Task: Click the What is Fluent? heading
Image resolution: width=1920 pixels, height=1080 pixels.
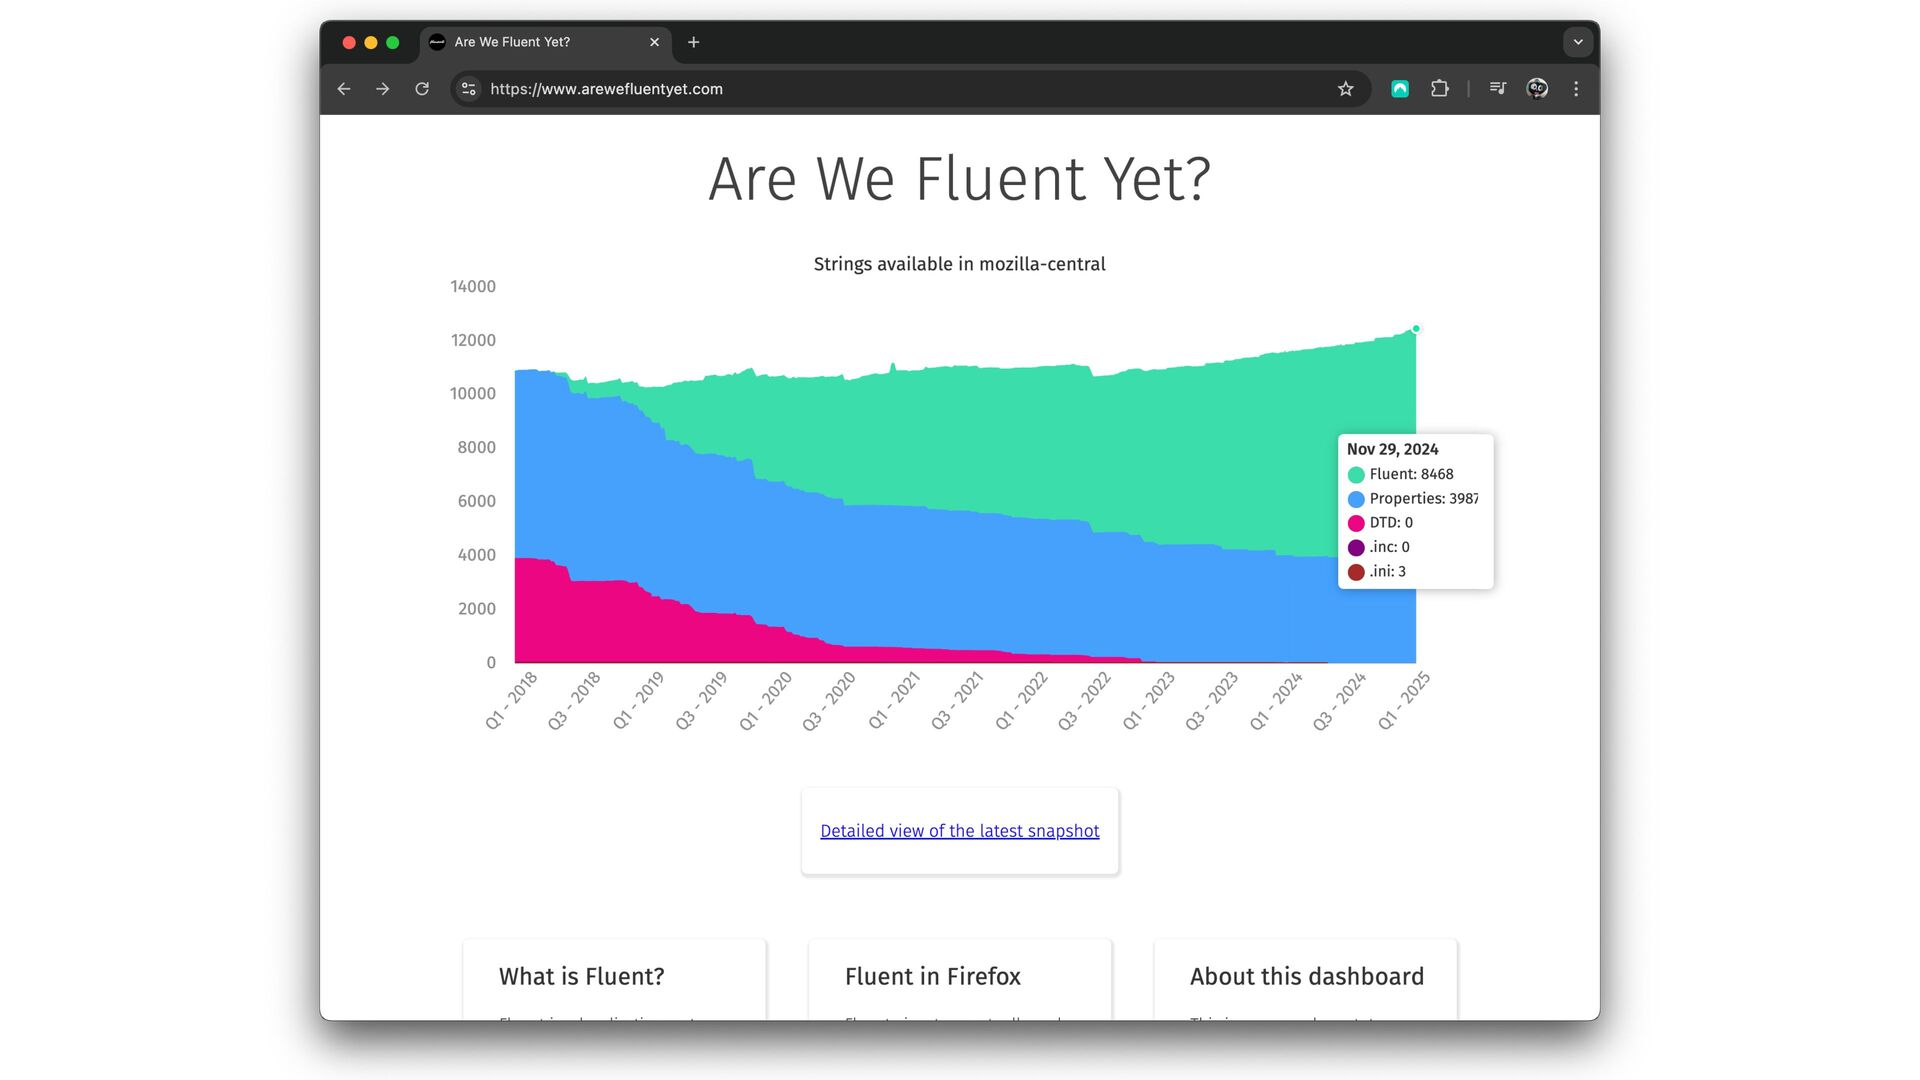Action: point(581,976)
